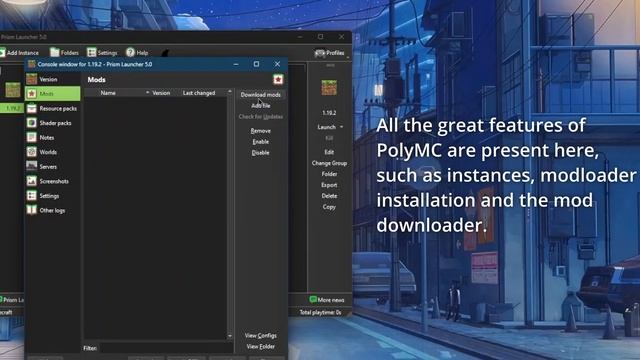
Task: Click the Settings page icon in console sidebar
Action: click(31, 196)
